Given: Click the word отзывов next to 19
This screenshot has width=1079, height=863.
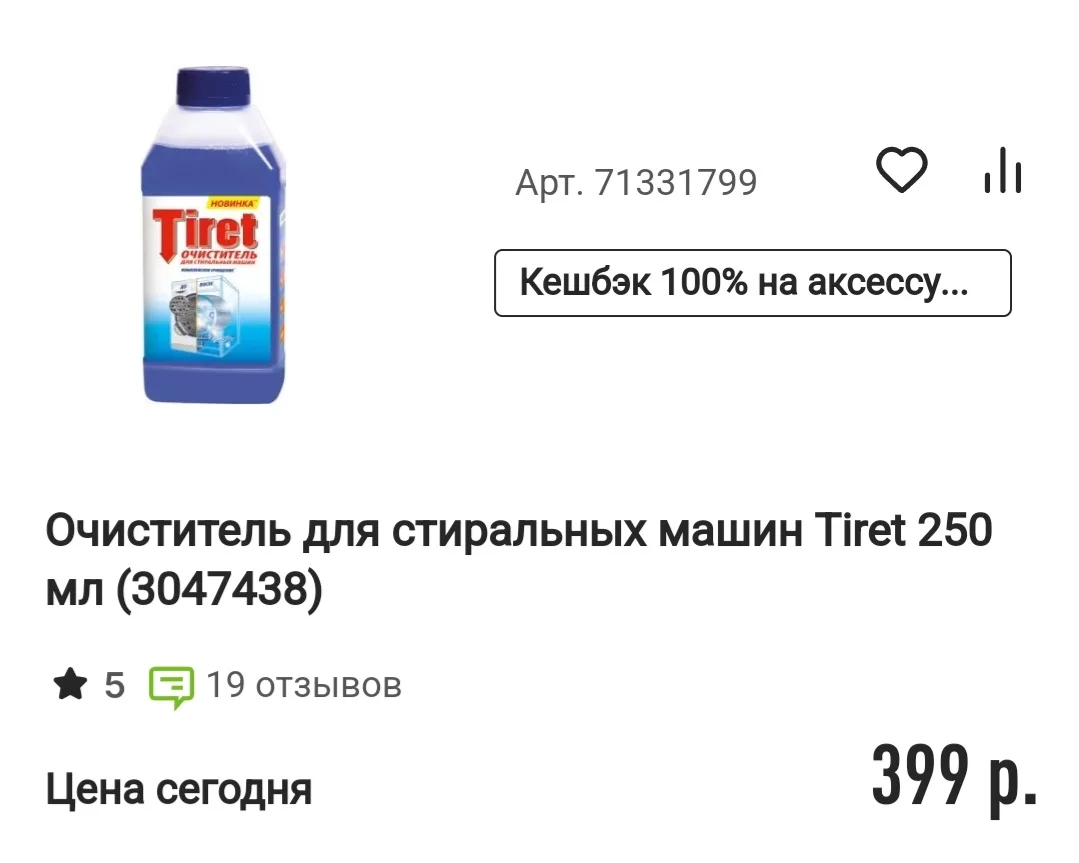Looking at the screenshot, I should [x=329, y=686].
